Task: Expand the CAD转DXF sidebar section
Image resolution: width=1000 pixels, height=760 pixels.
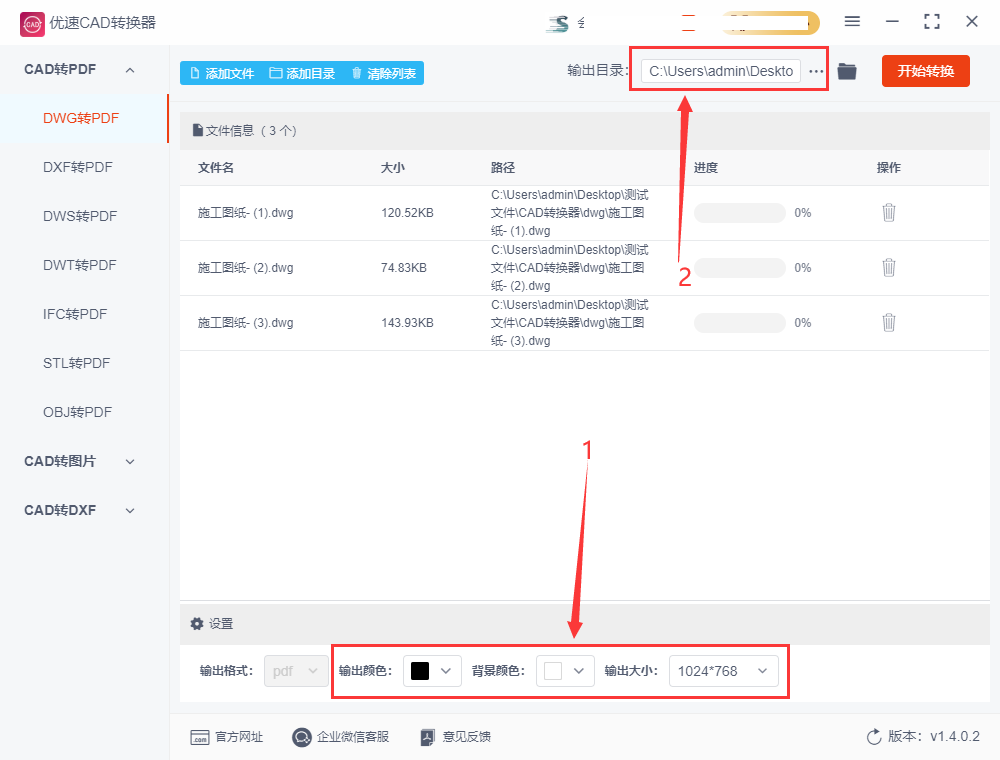Action: coord(130,511)
